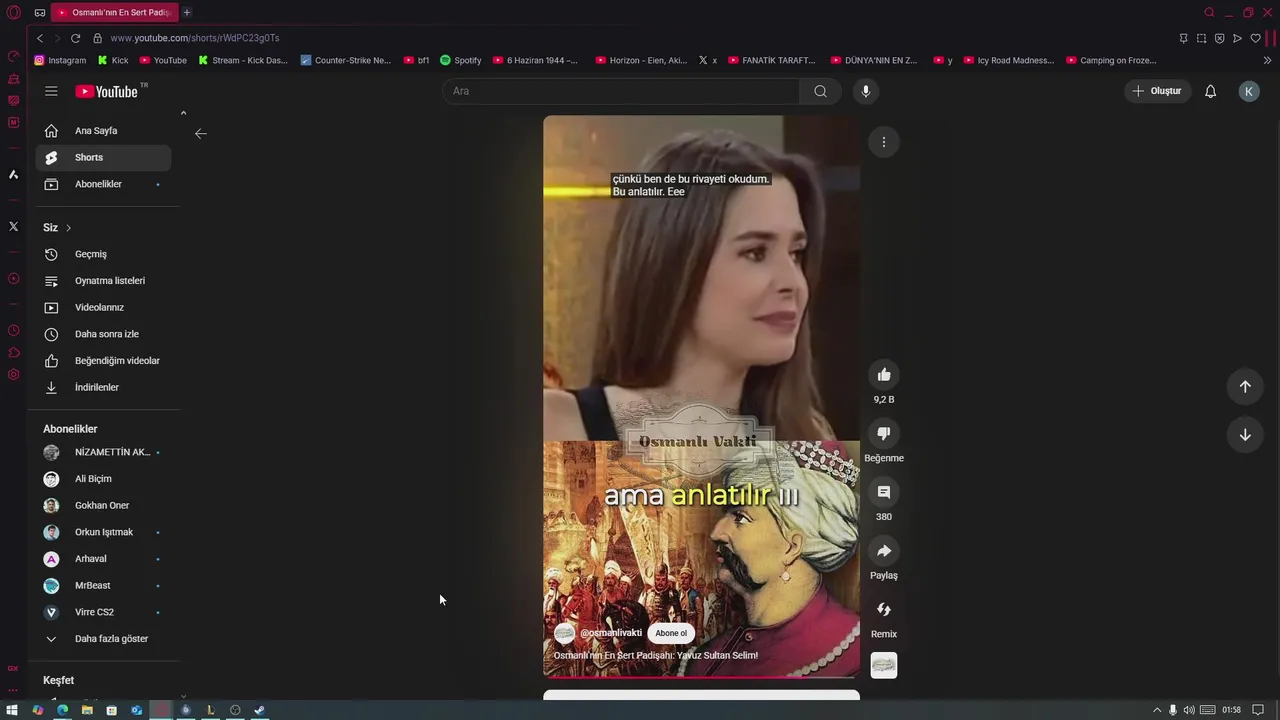Open MrBeast channel
The image size is (1280, 720).
click(x=103, y=586)
